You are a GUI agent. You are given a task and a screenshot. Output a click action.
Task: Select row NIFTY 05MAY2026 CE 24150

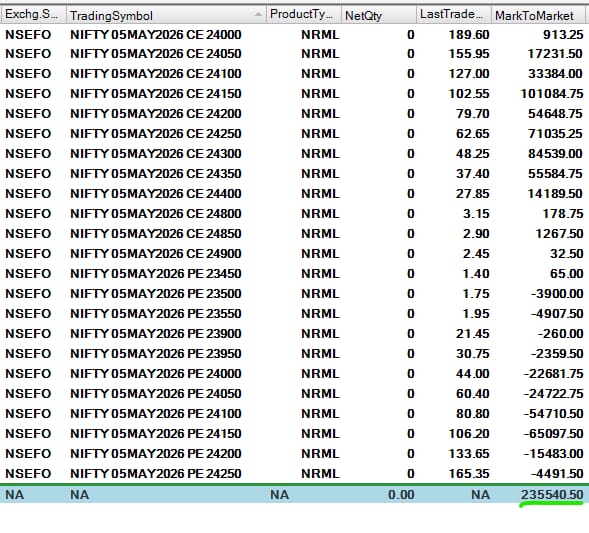tap(294, 94)
